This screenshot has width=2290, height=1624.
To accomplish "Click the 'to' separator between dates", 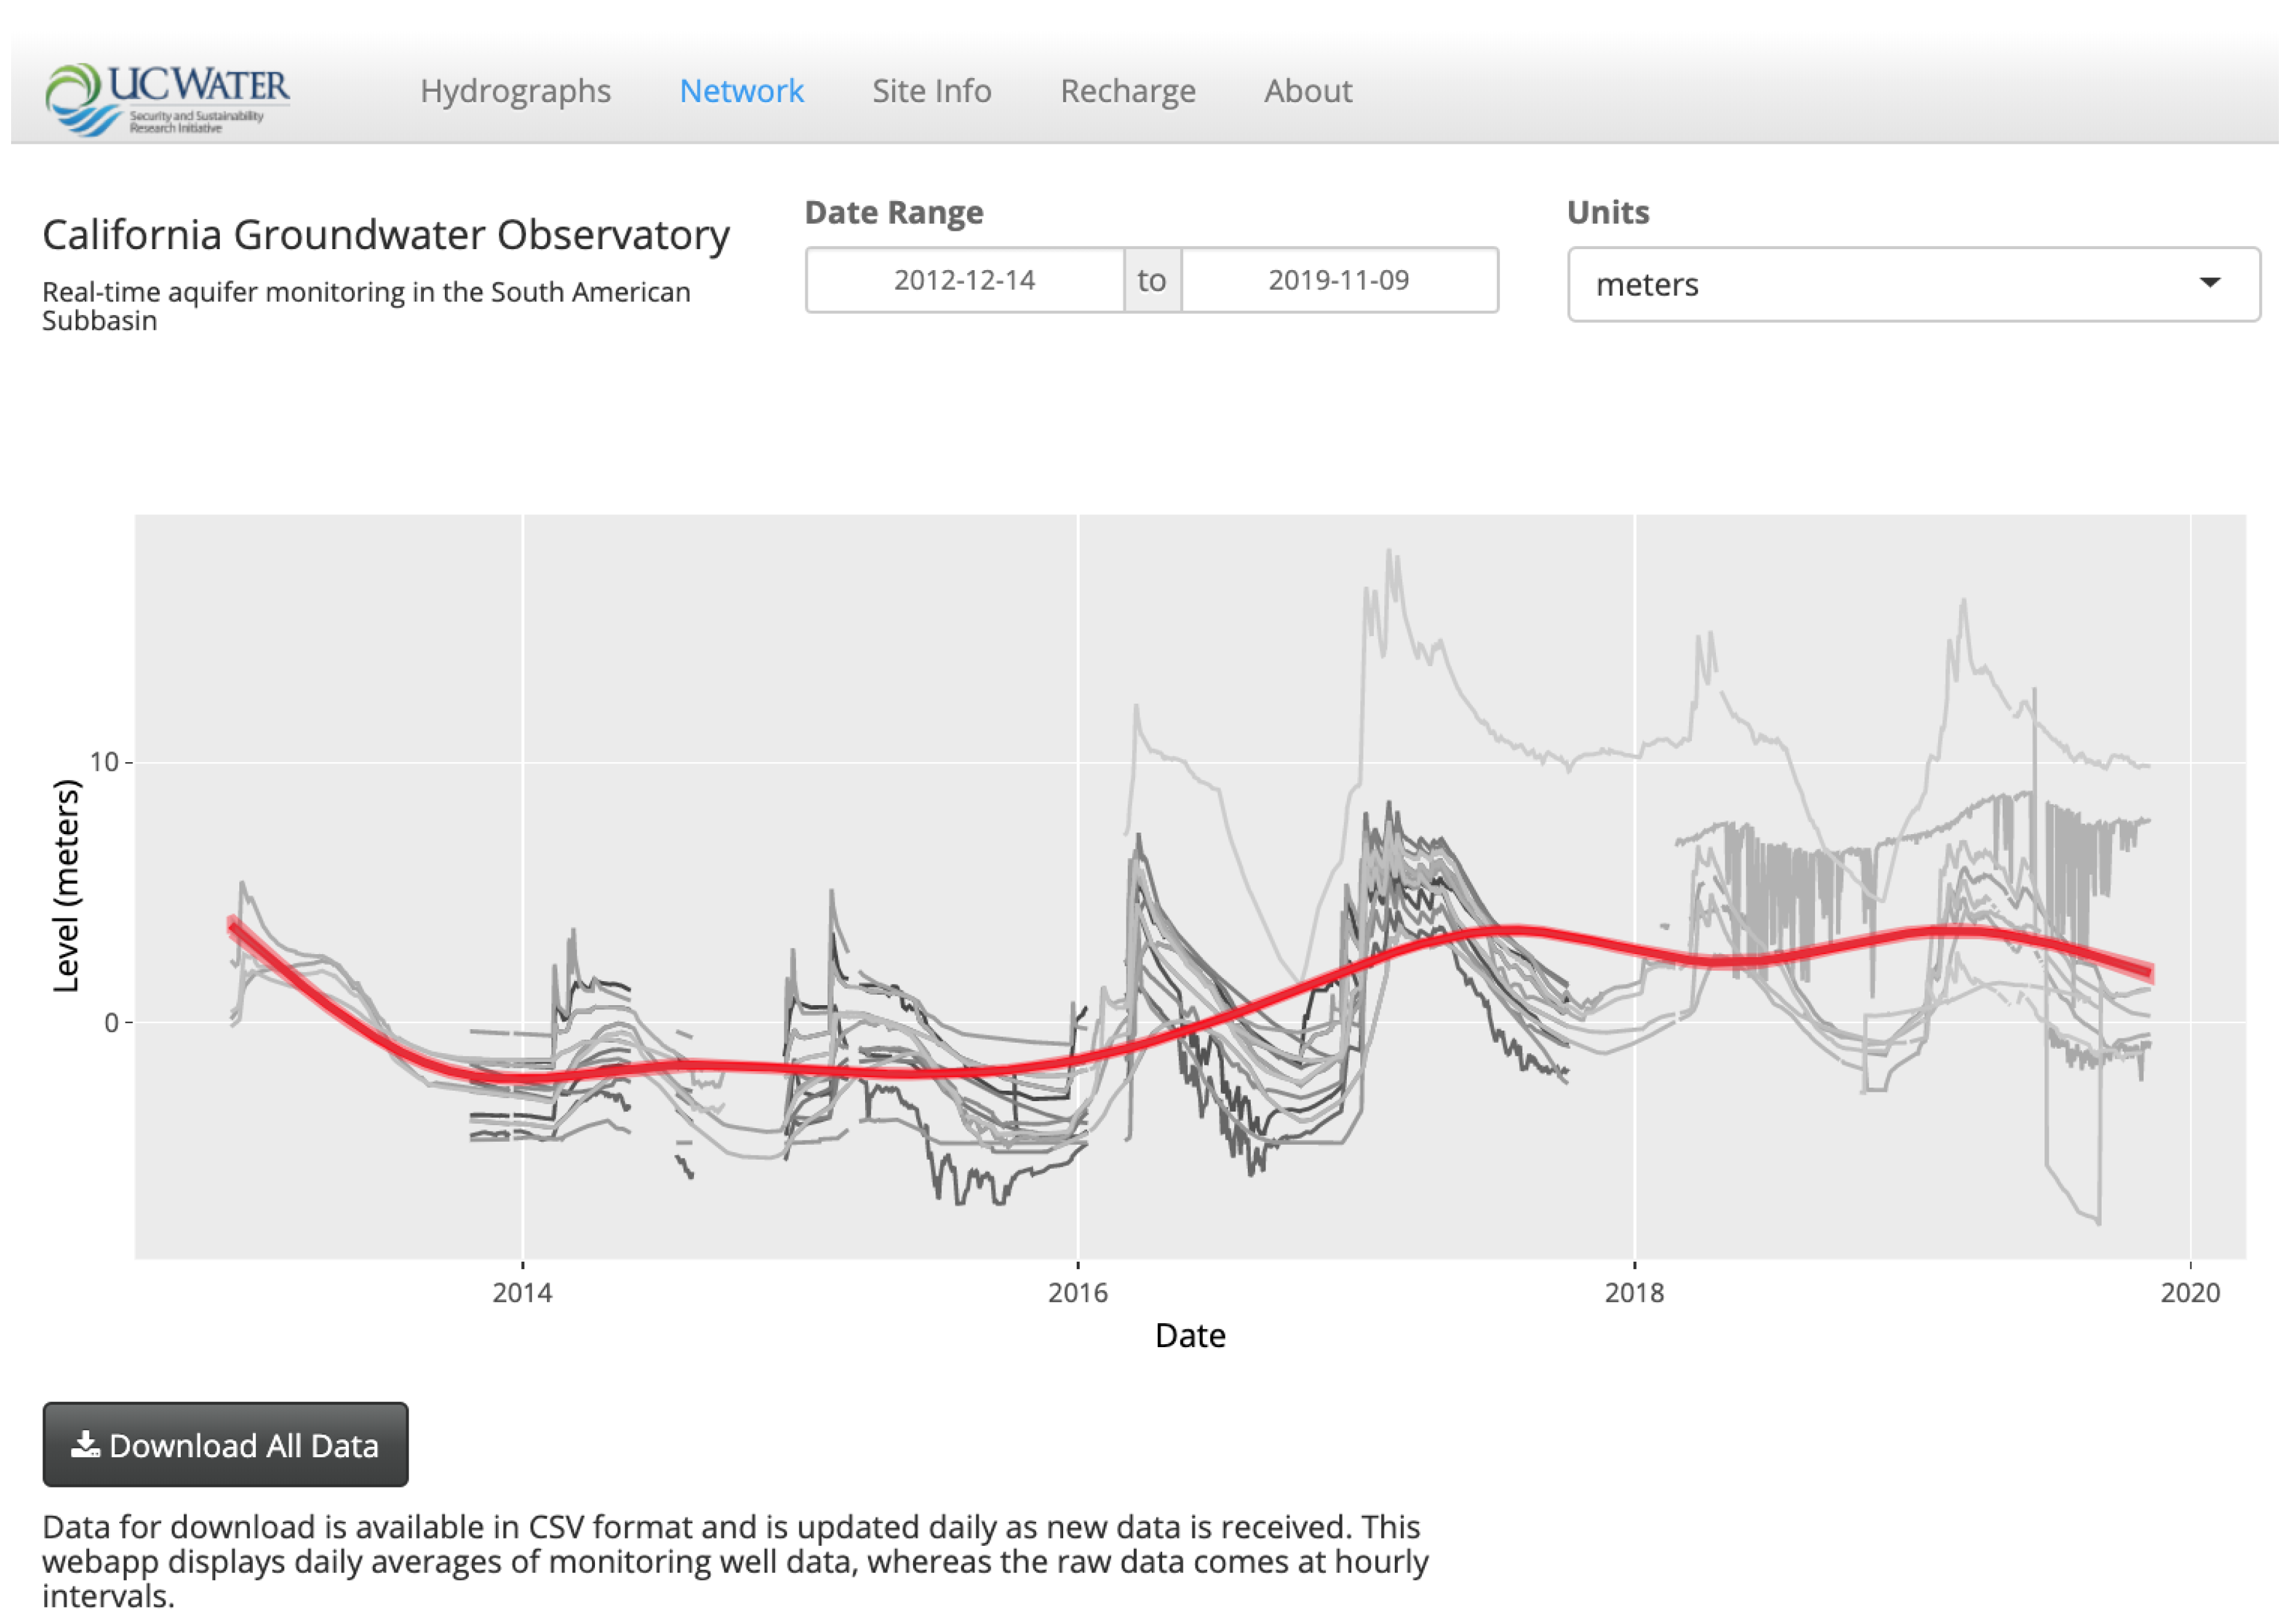I will pos(1151,280).
